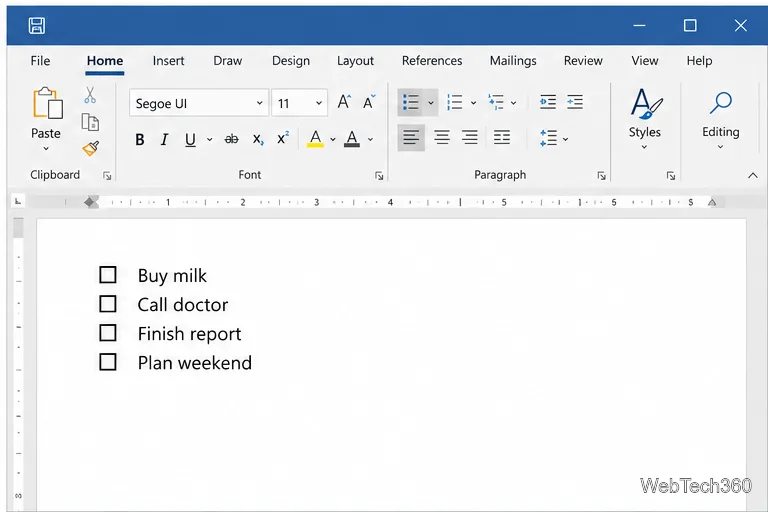Open the Styles pane launcher
Screen dimensions: 768x512
tap(671, 176)
